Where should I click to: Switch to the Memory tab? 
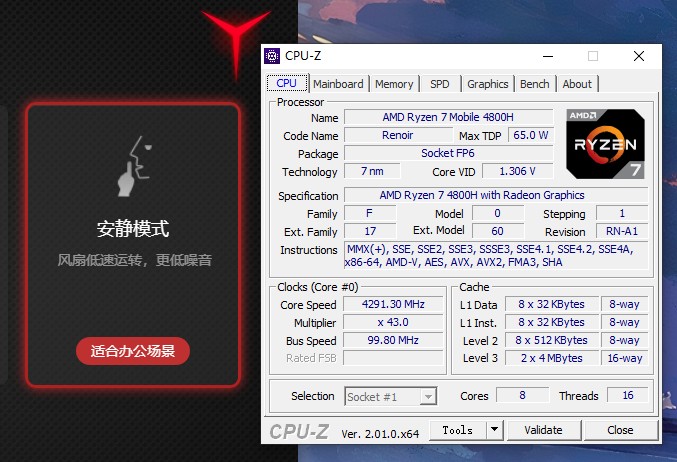[x=394, y=84]
